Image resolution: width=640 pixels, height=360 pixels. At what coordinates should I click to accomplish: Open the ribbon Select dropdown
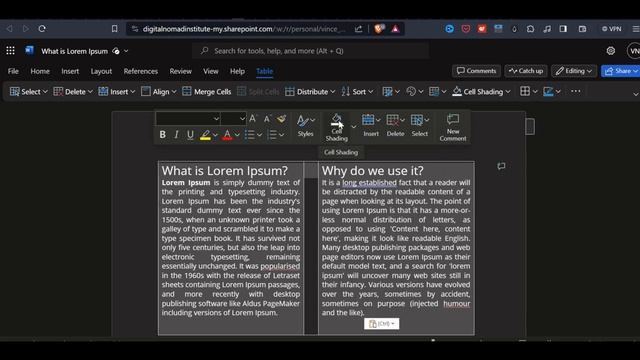[29, 91]
